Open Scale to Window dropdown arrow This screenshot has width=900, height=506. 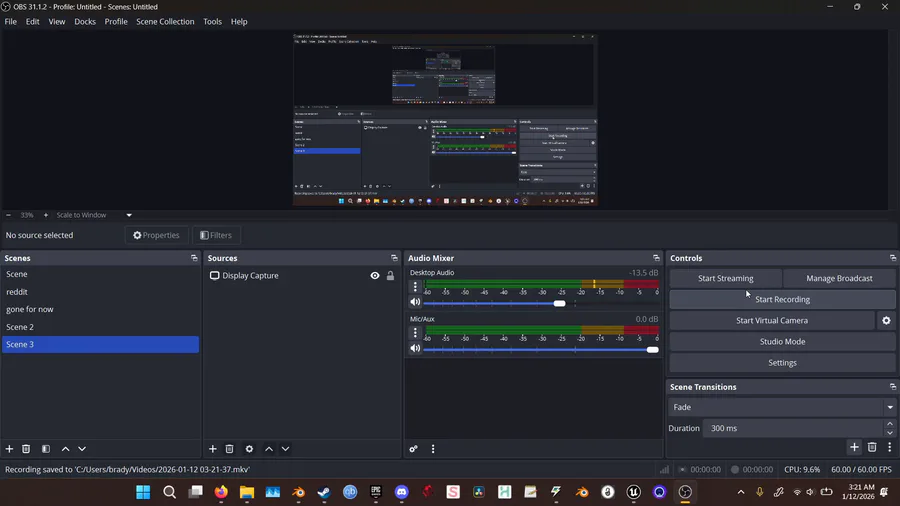[129, 215]
